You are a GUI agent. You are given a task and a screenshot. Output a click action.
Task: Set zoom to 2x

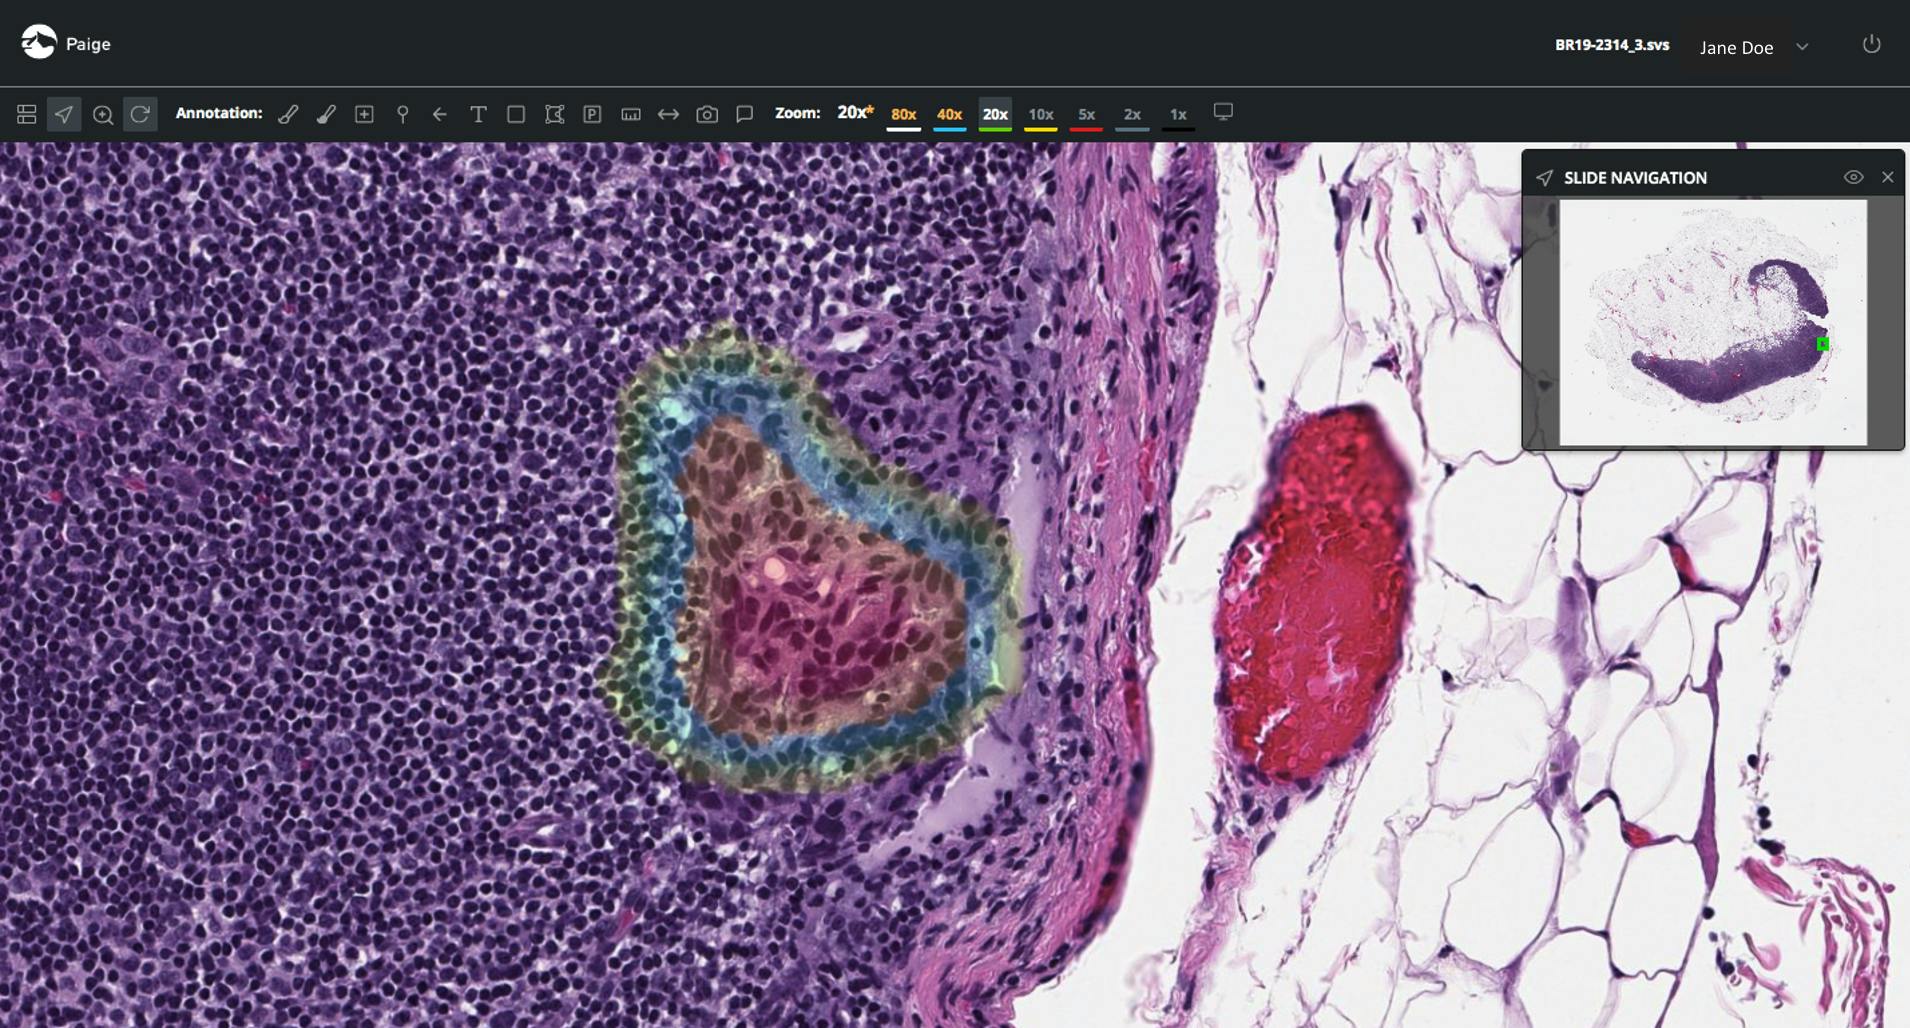pos(1132,115)
